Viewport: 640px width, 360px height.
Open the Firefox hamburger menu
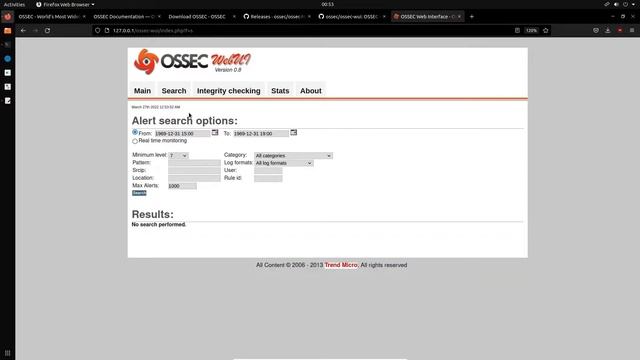(632, 31)
